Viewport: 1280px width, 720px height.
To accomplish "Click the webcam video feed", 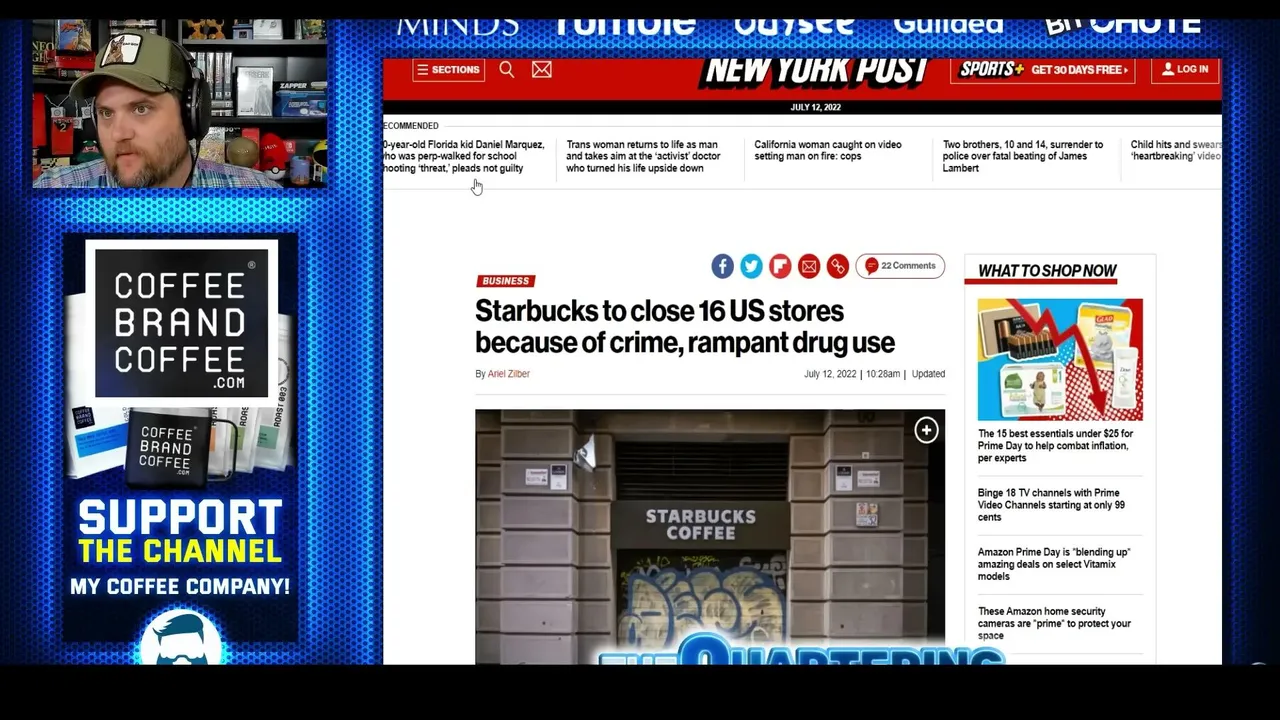I will [x=180, y=103].
